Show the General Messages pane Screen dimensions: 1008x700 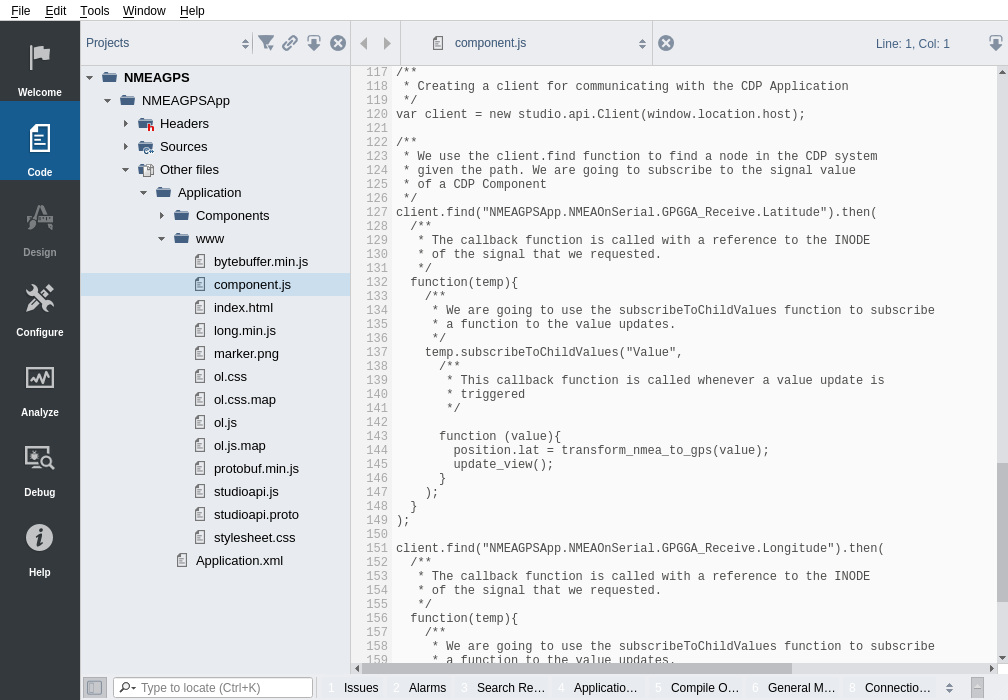coord(794,688)
